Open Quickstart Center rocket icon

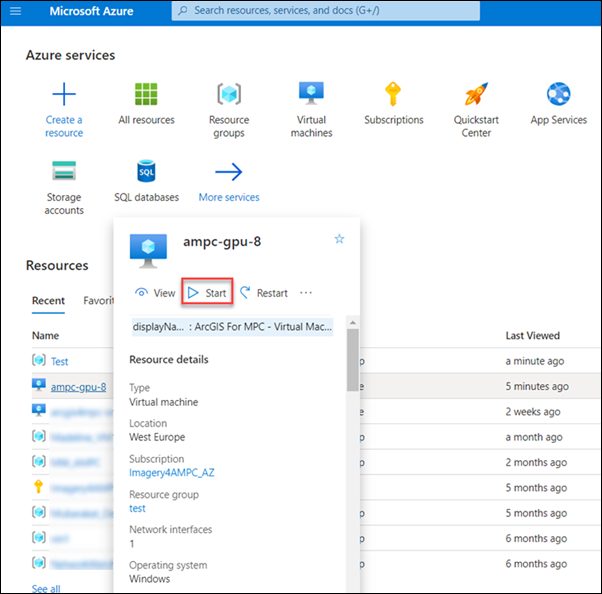(x=476, y=94)
